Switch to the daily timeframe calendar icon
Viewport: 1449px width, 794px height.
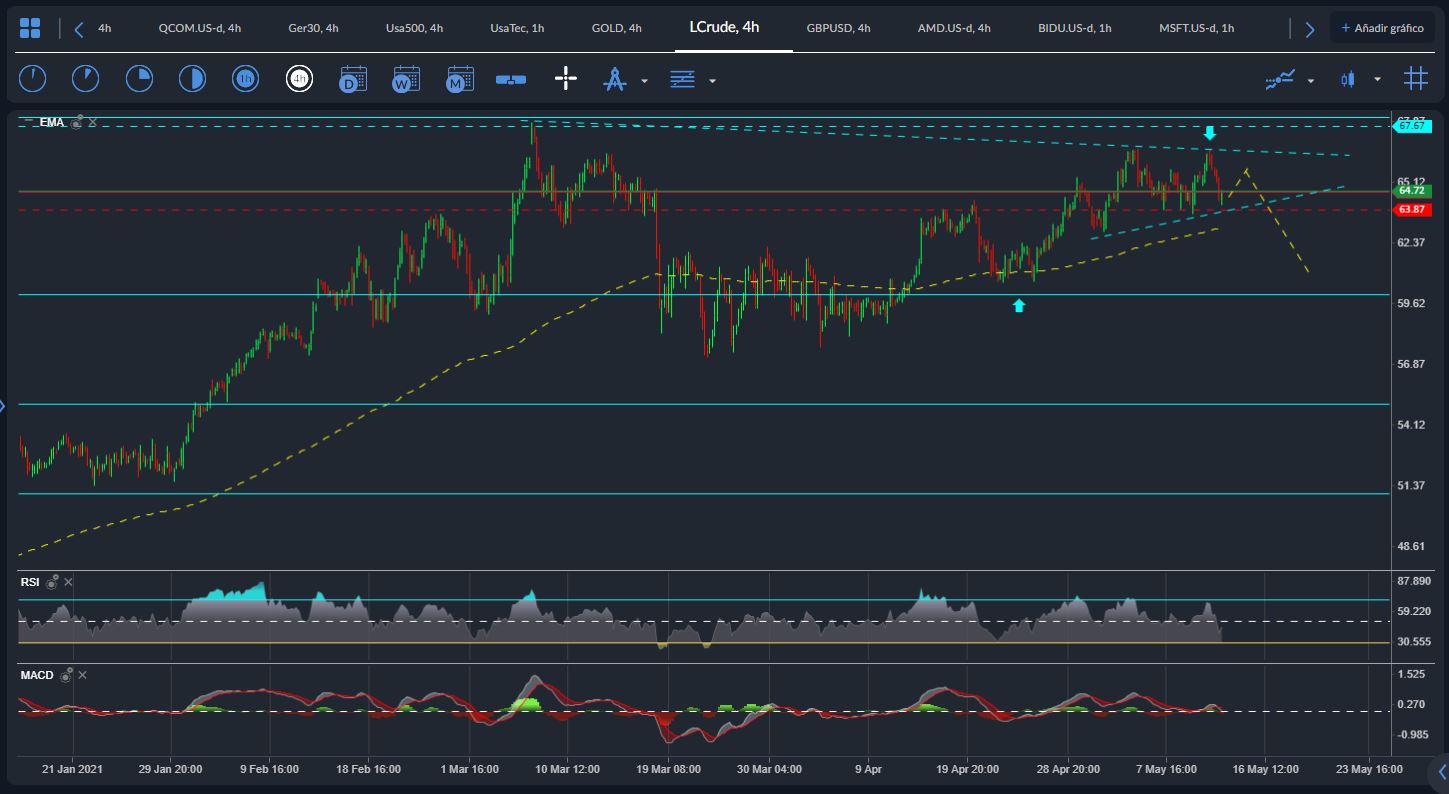pos(353,79)
